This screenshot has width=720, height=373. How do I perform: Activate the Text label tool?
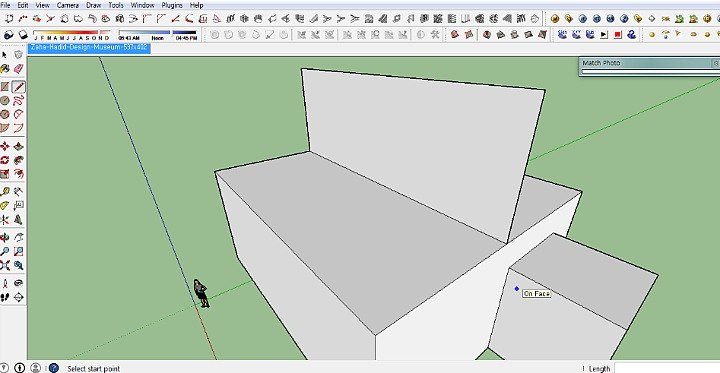pos(18,206)
